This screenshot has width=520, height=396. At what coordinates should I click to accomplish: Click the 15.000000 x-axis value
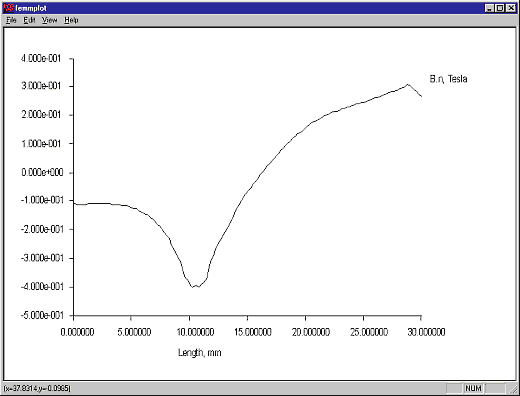click(253, 332)
